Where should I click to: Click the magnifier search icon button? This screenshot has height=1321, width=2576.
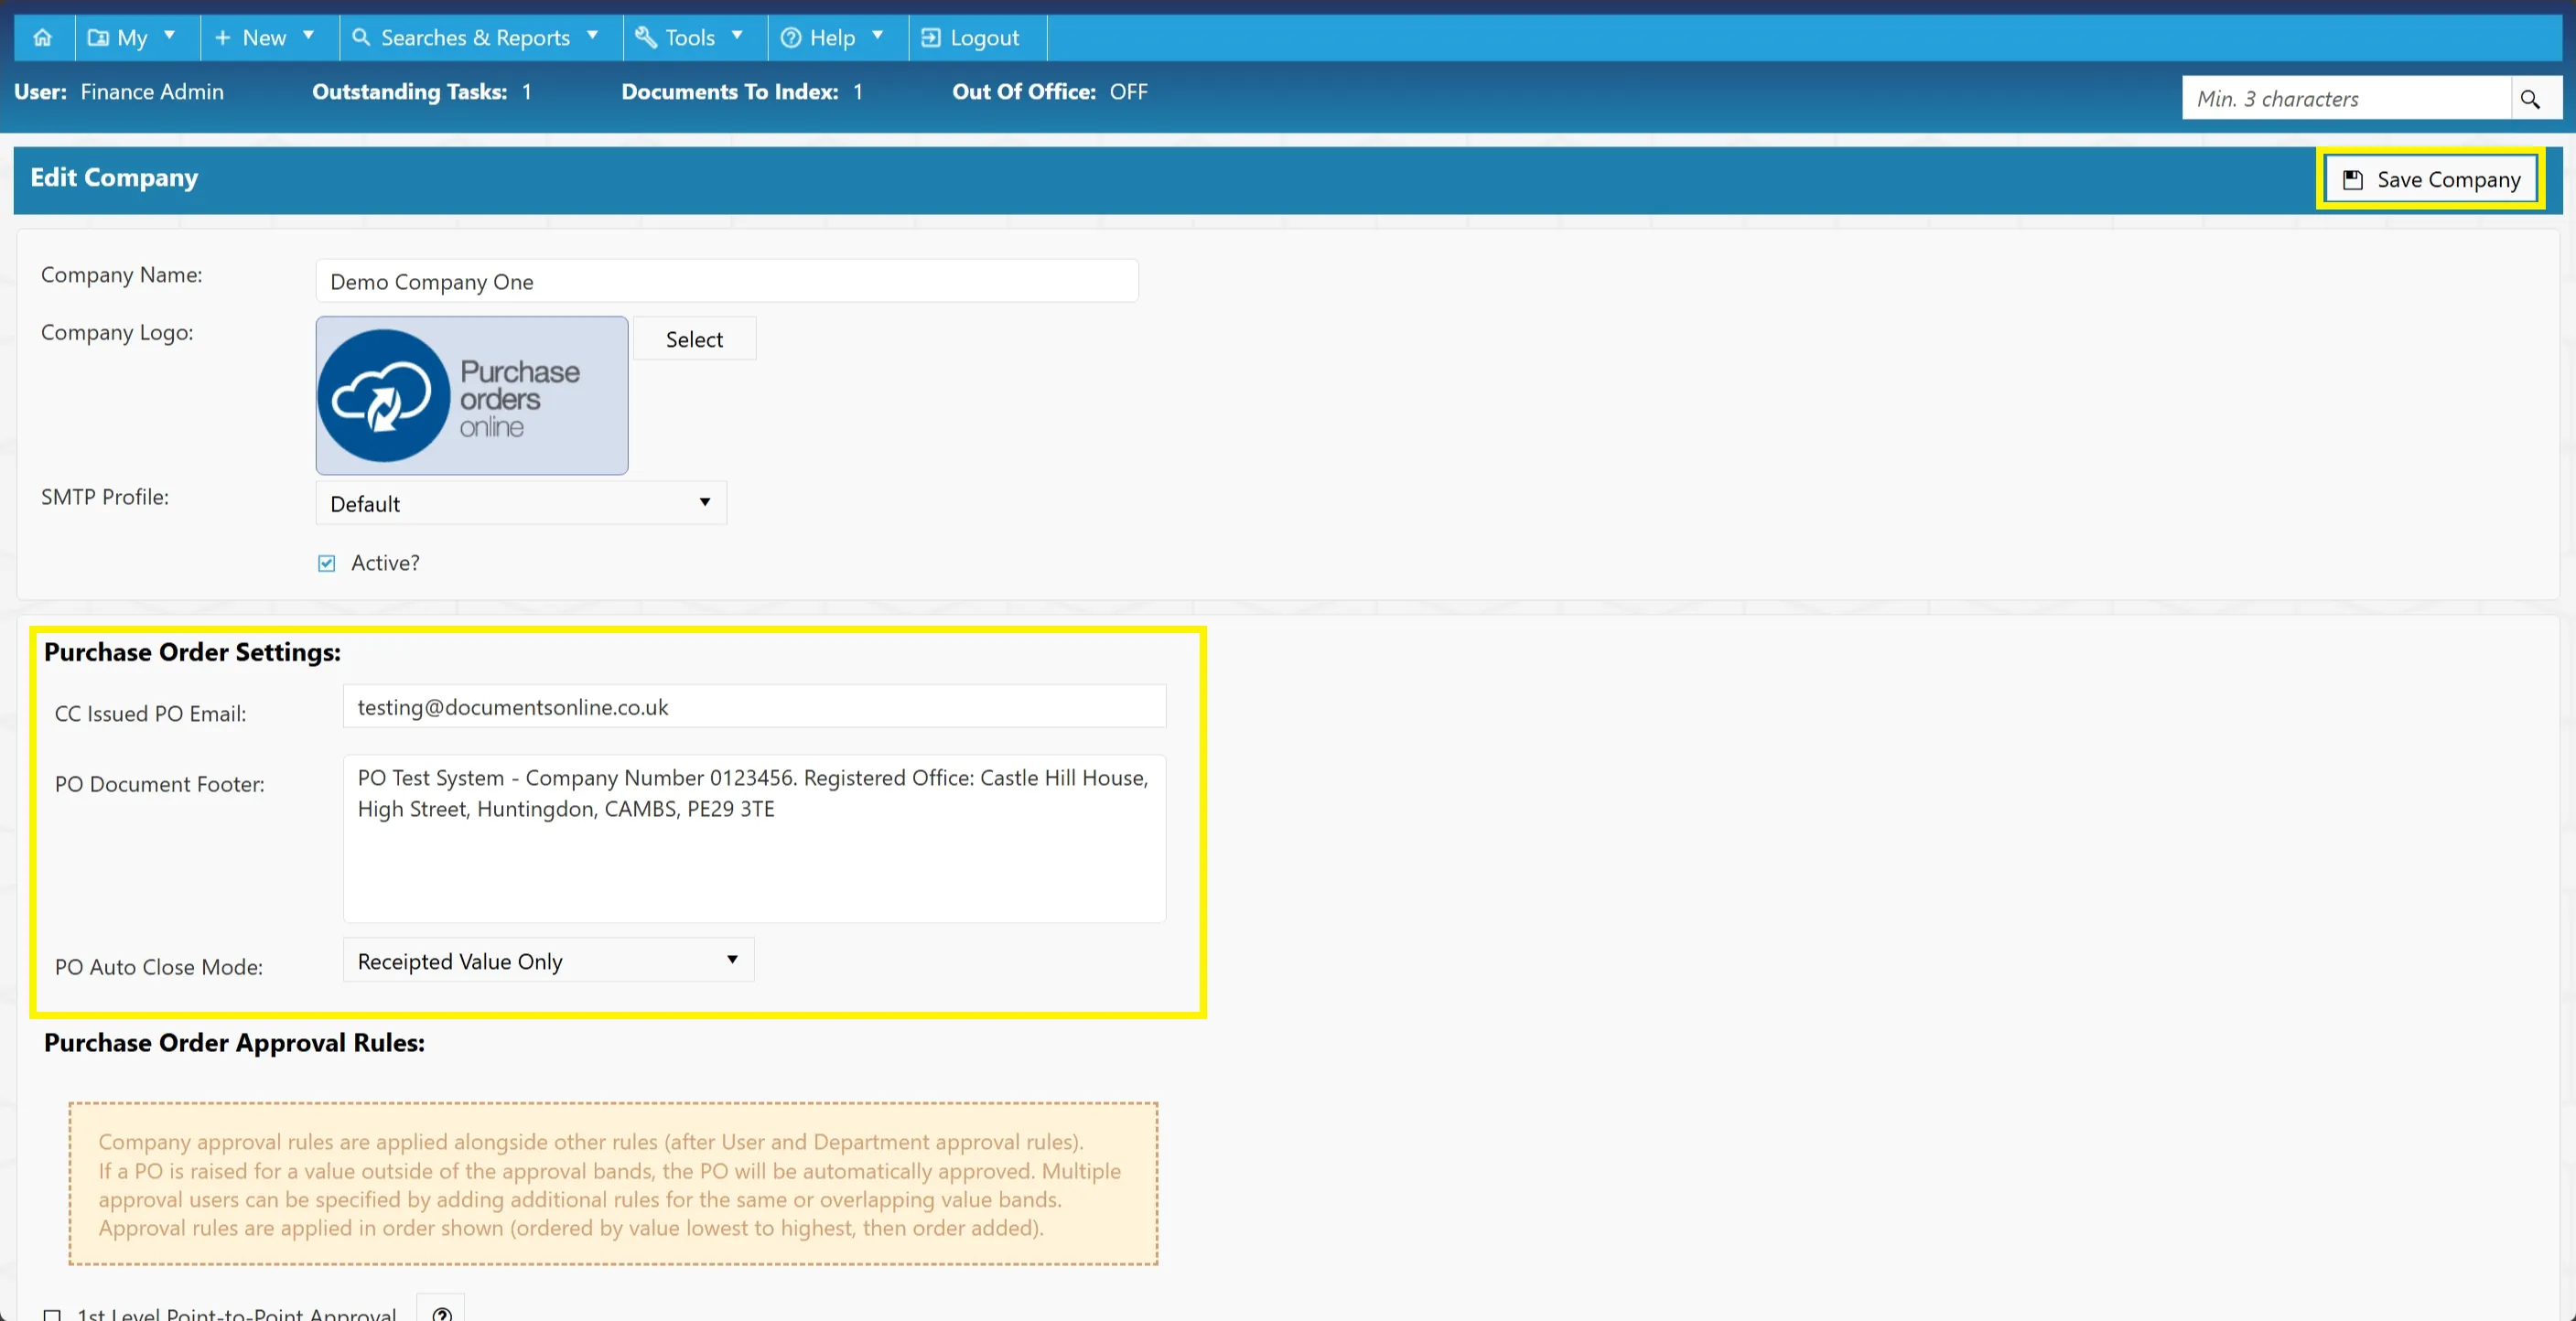pos(2530,99)
